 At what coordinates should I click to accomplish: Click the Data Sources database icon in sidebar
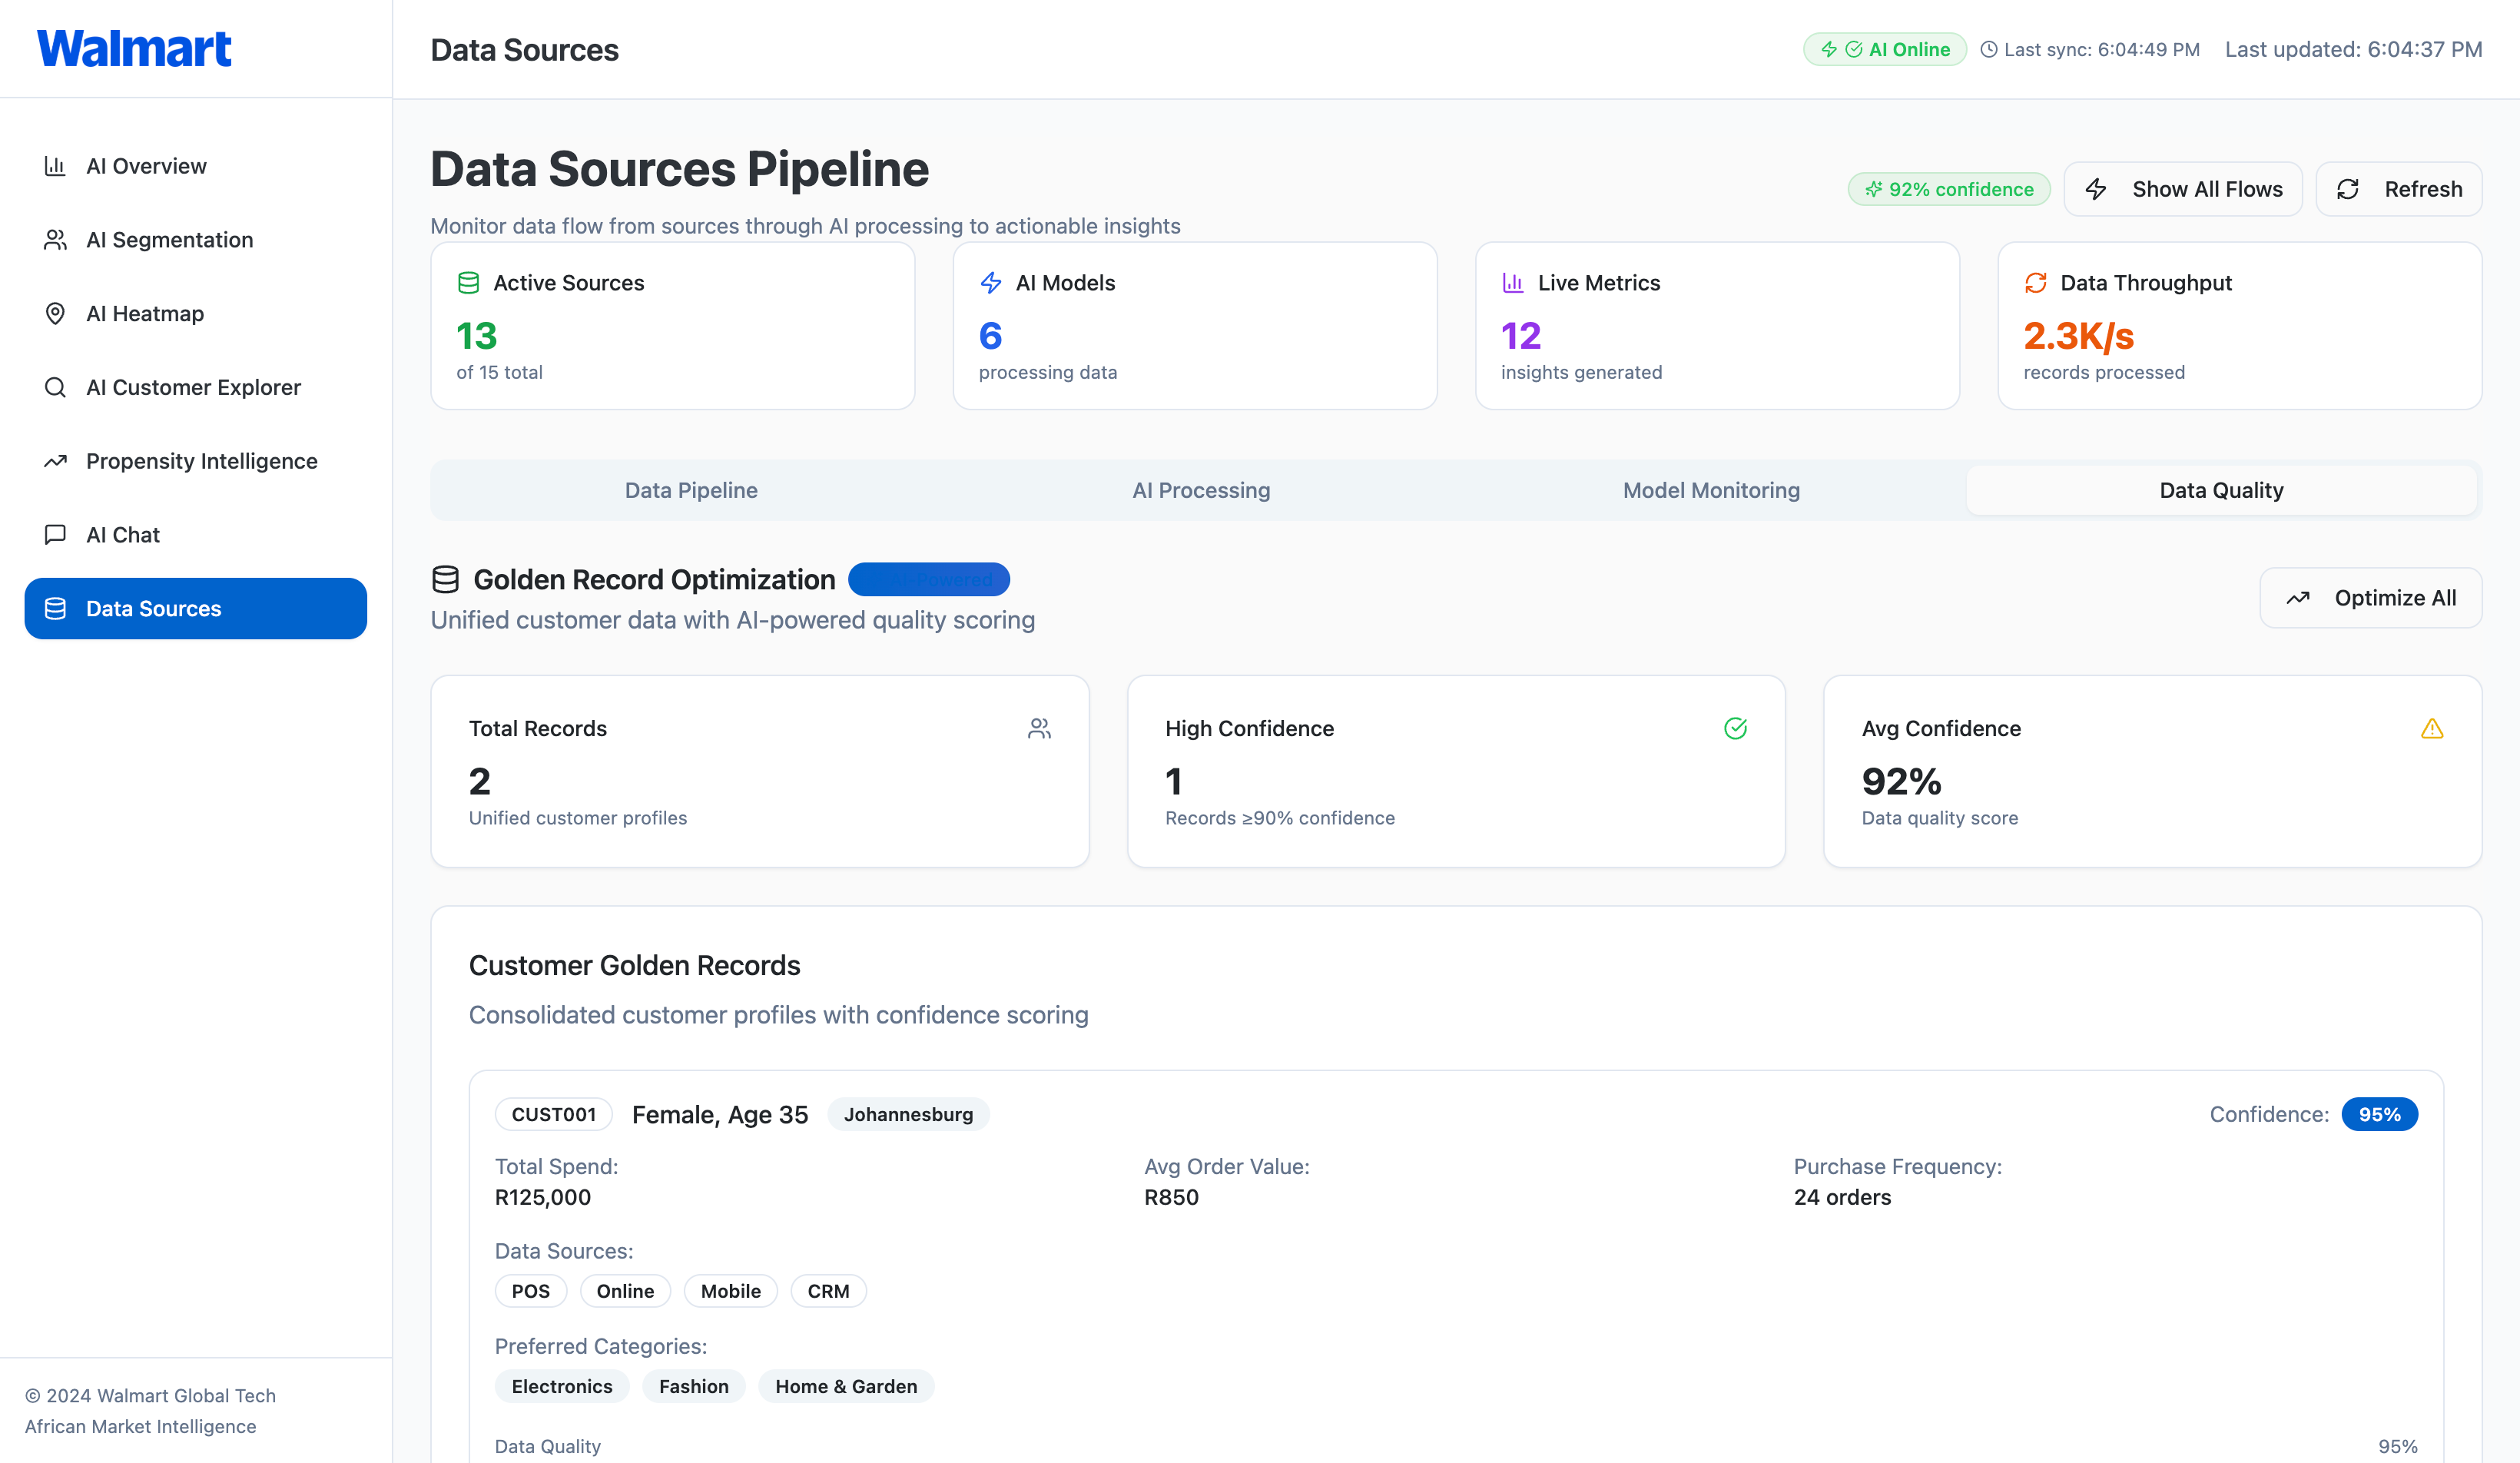(x=55, y=609)
